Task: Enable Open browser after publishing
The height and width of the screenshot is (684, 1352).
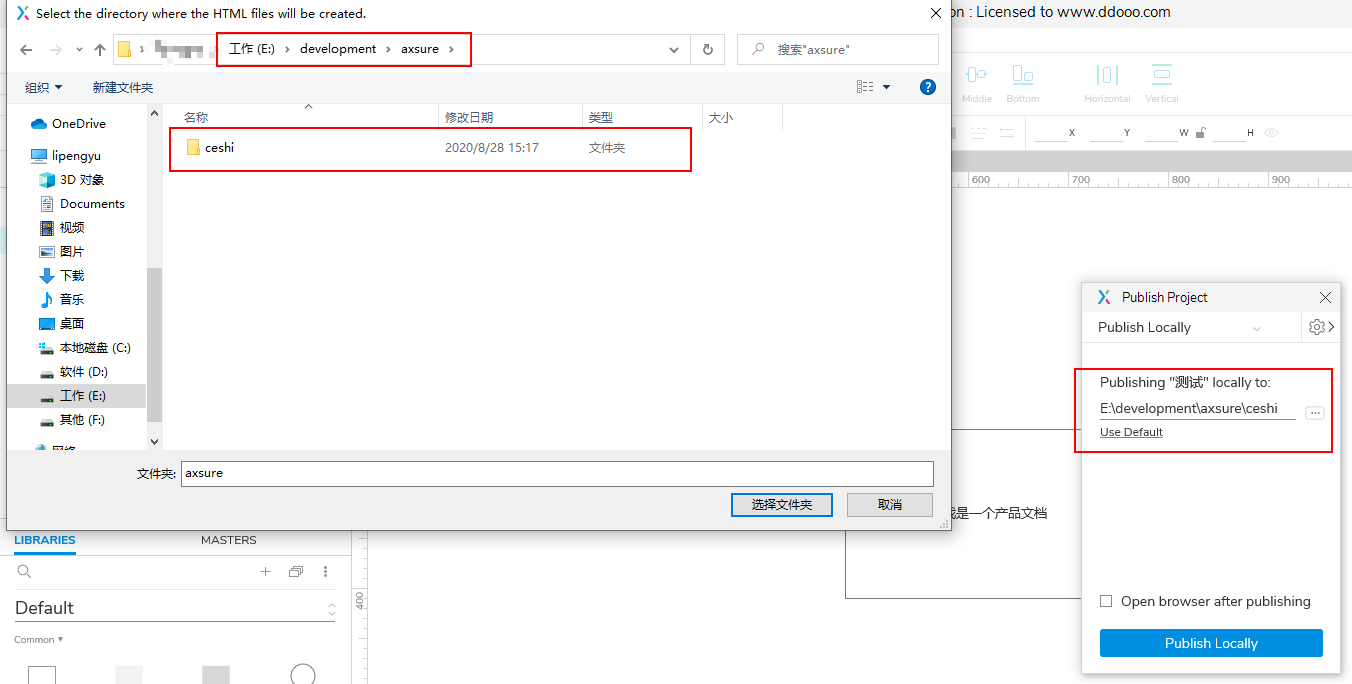Action: (x=1105, y=601)
